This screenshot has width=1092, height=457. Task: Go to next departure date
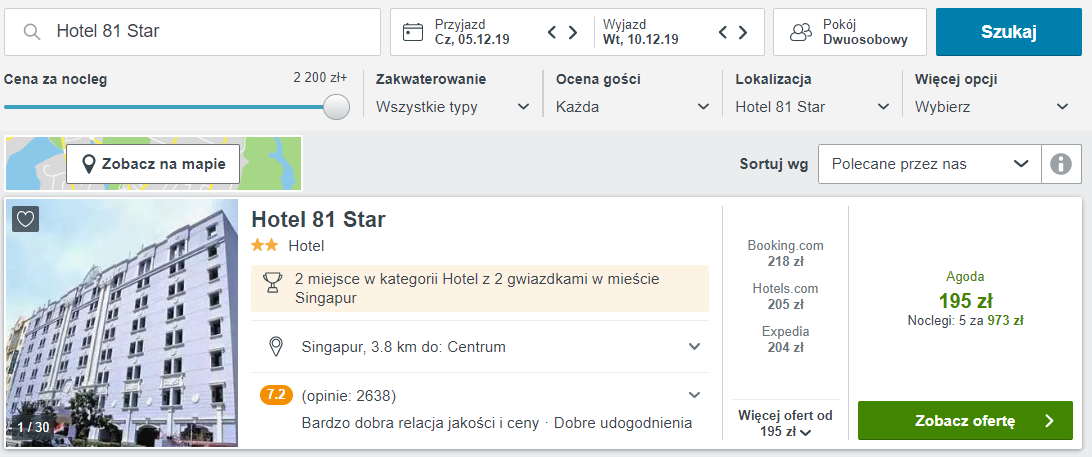click(744, 32)
